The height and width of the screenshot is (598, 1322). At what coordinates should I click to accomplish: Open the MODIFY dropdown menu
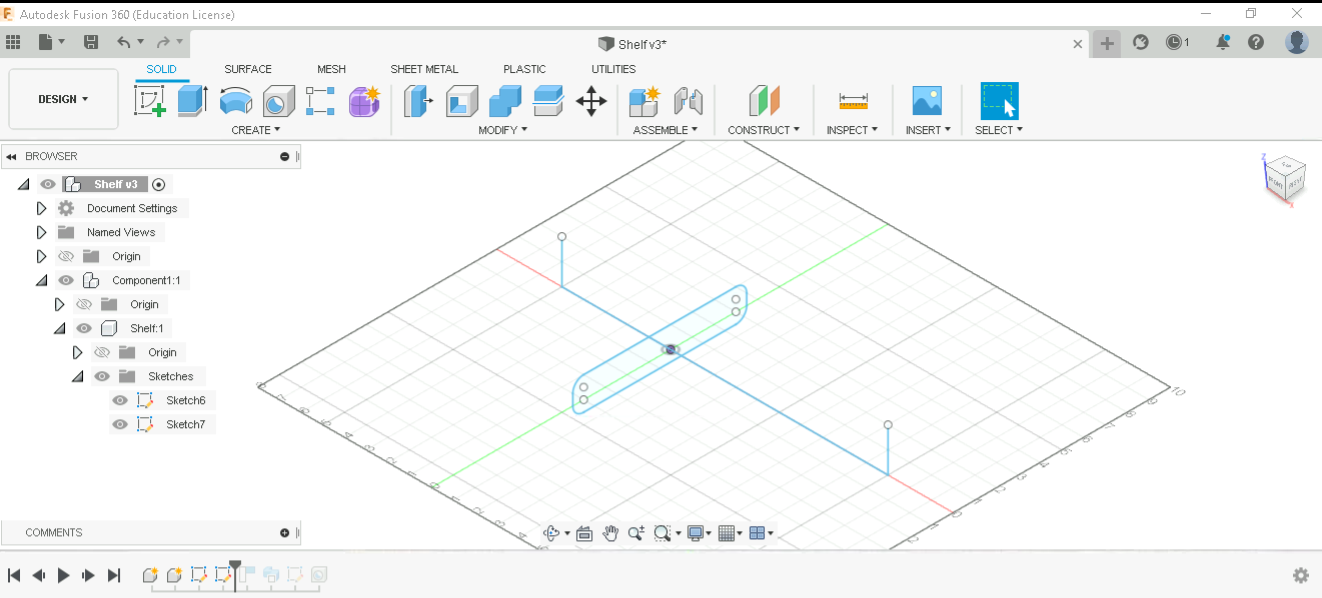503,130
